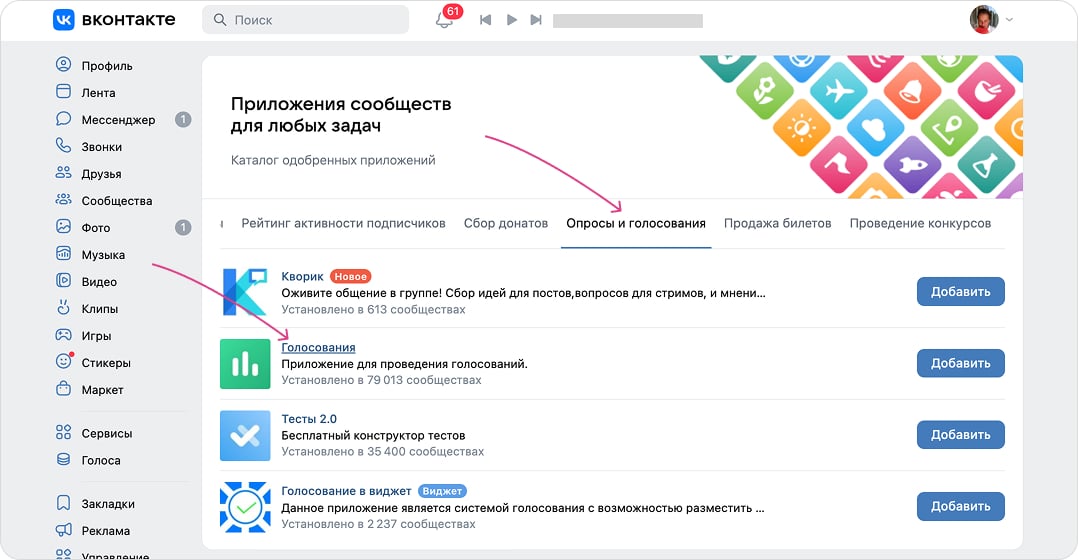This screenshot has width=1078, height=560.
Task: Open Закладки from the sidebar
Action: pos(108,504)
